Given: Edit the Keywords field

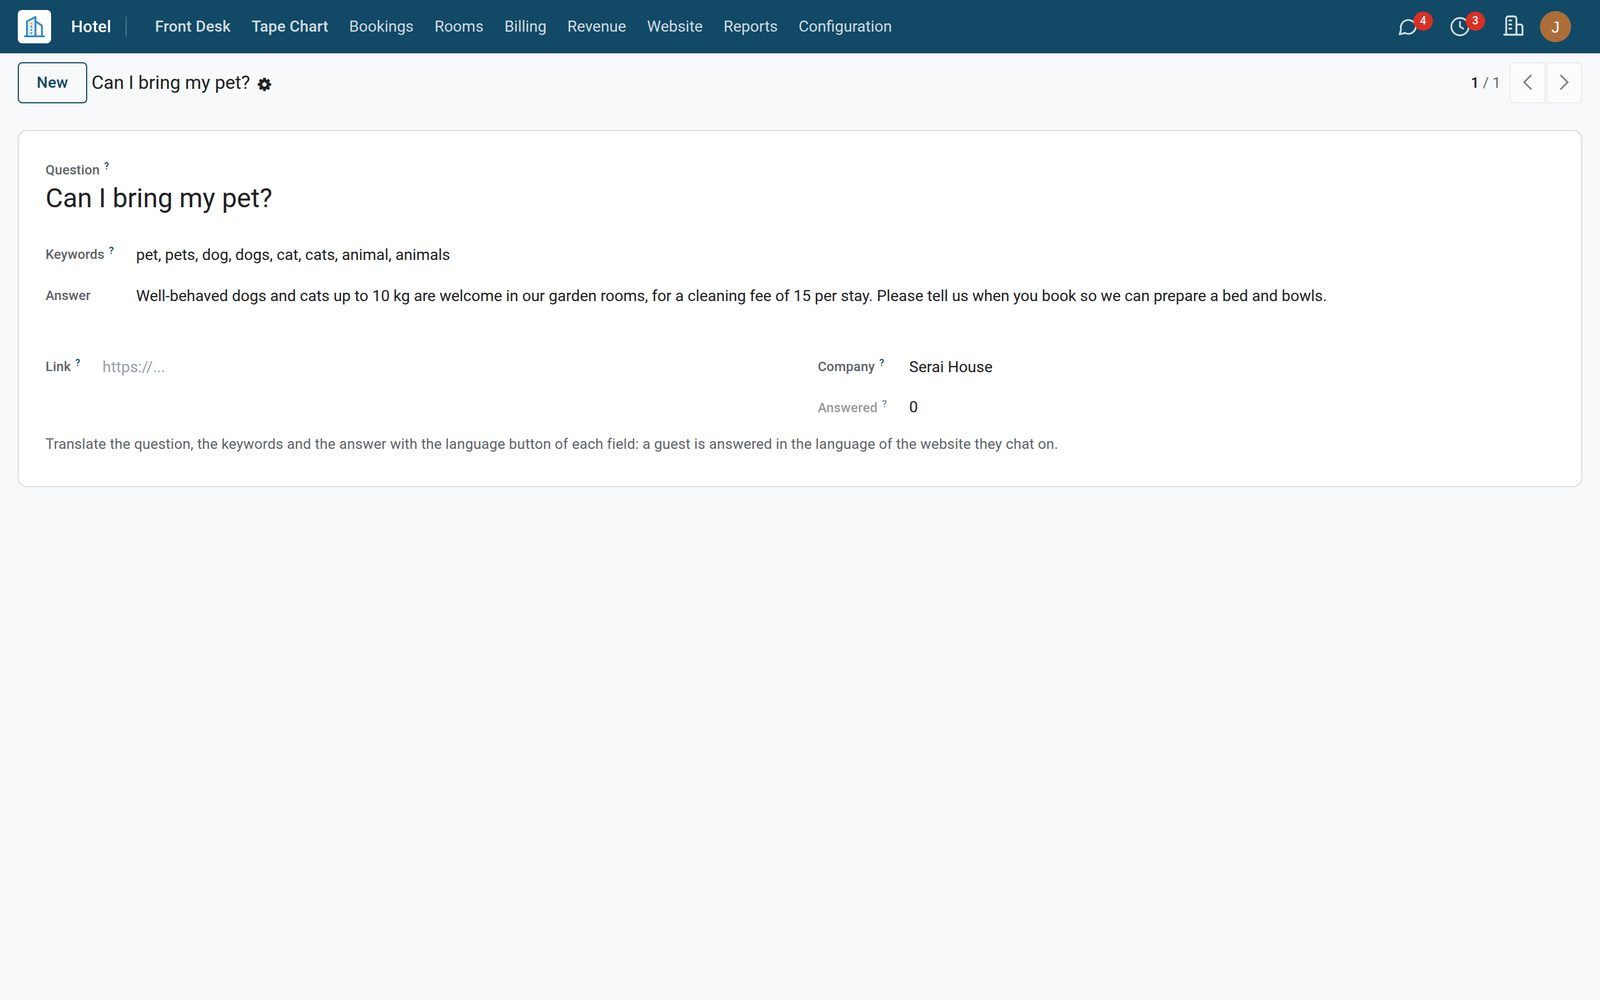Looking at the screenshot, I should 845,255.
